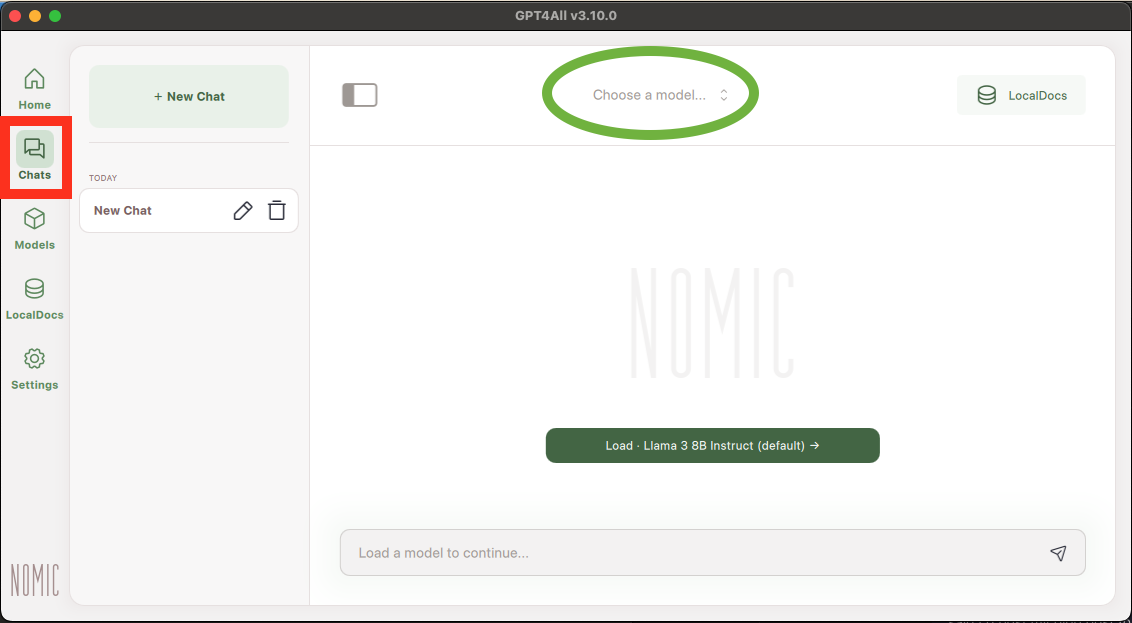
Task: Rename the chat using the pencil icon
Action: [242, 210]
